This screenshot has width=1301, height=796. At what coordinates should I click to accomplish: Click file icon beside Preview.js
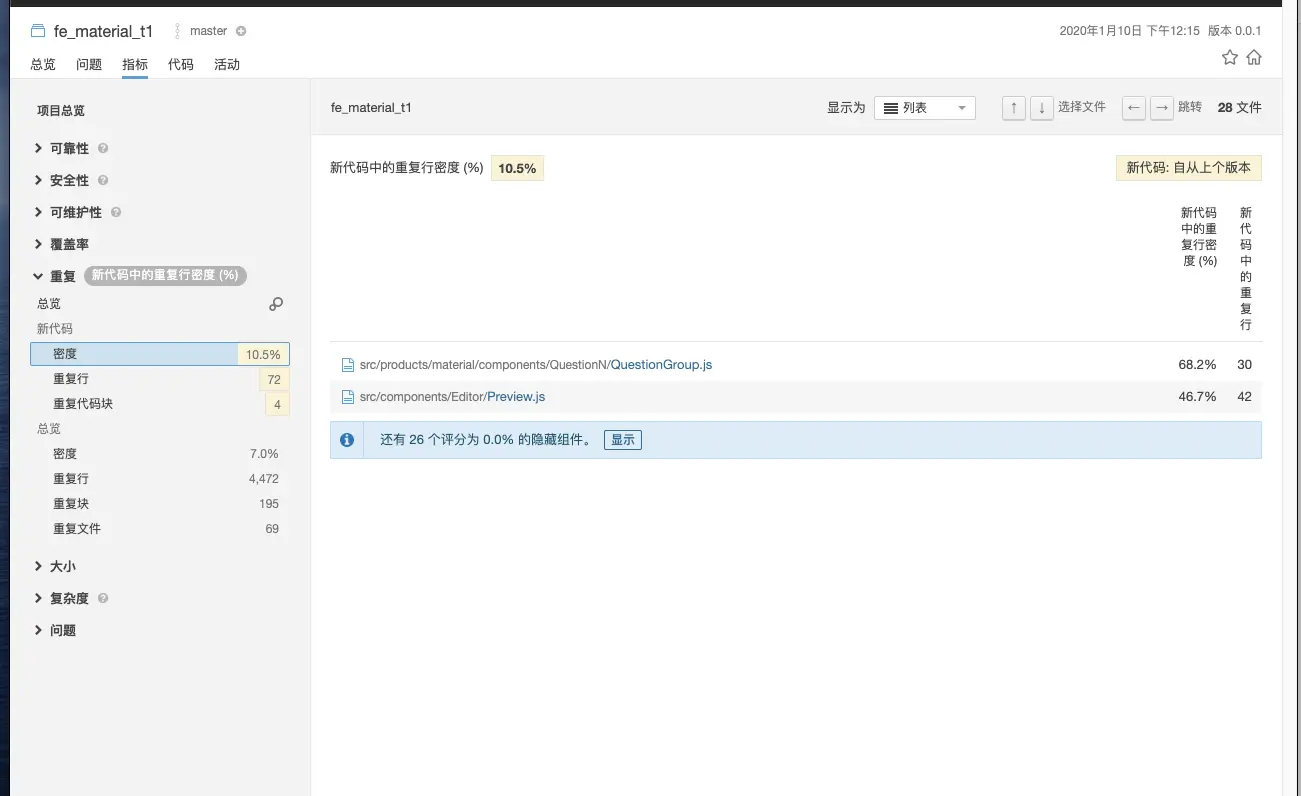point(348,397)
